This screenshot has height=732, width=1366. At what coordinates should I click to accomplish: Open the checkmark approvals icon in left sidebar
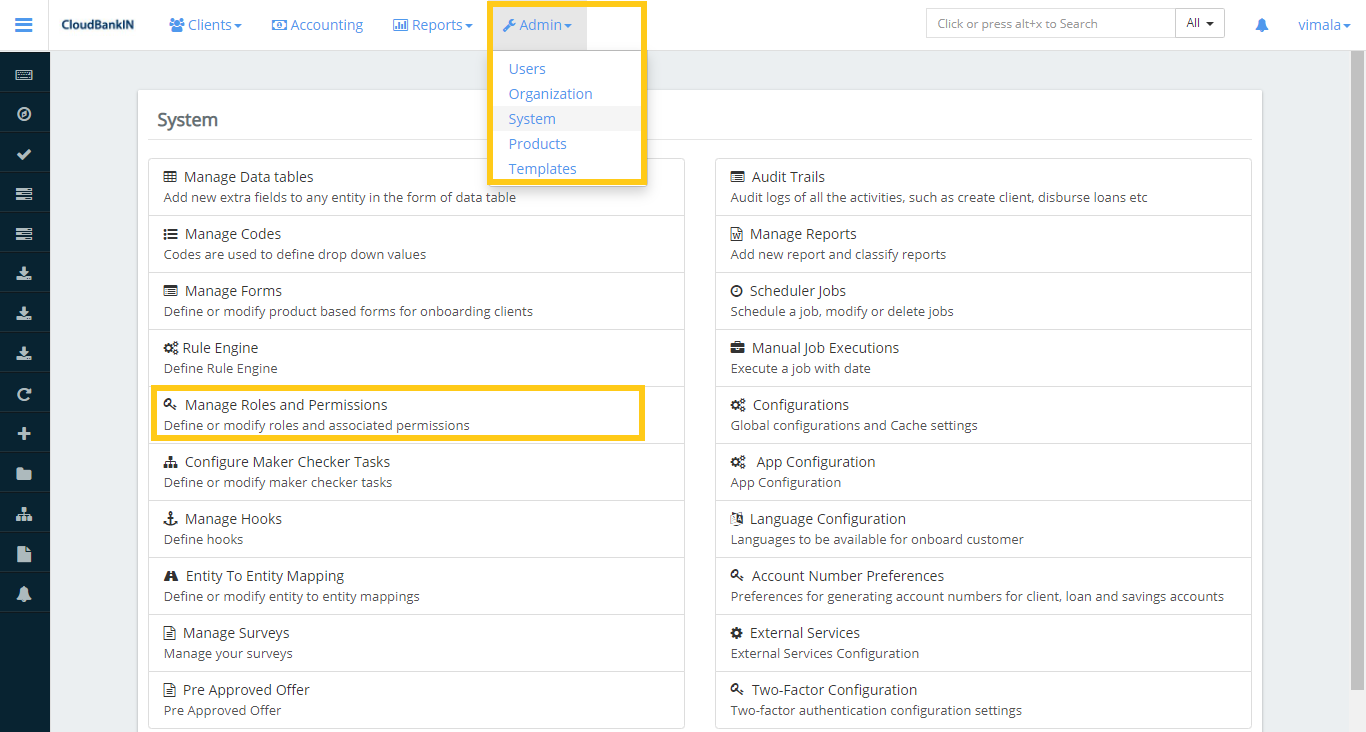tap(24, 152)
